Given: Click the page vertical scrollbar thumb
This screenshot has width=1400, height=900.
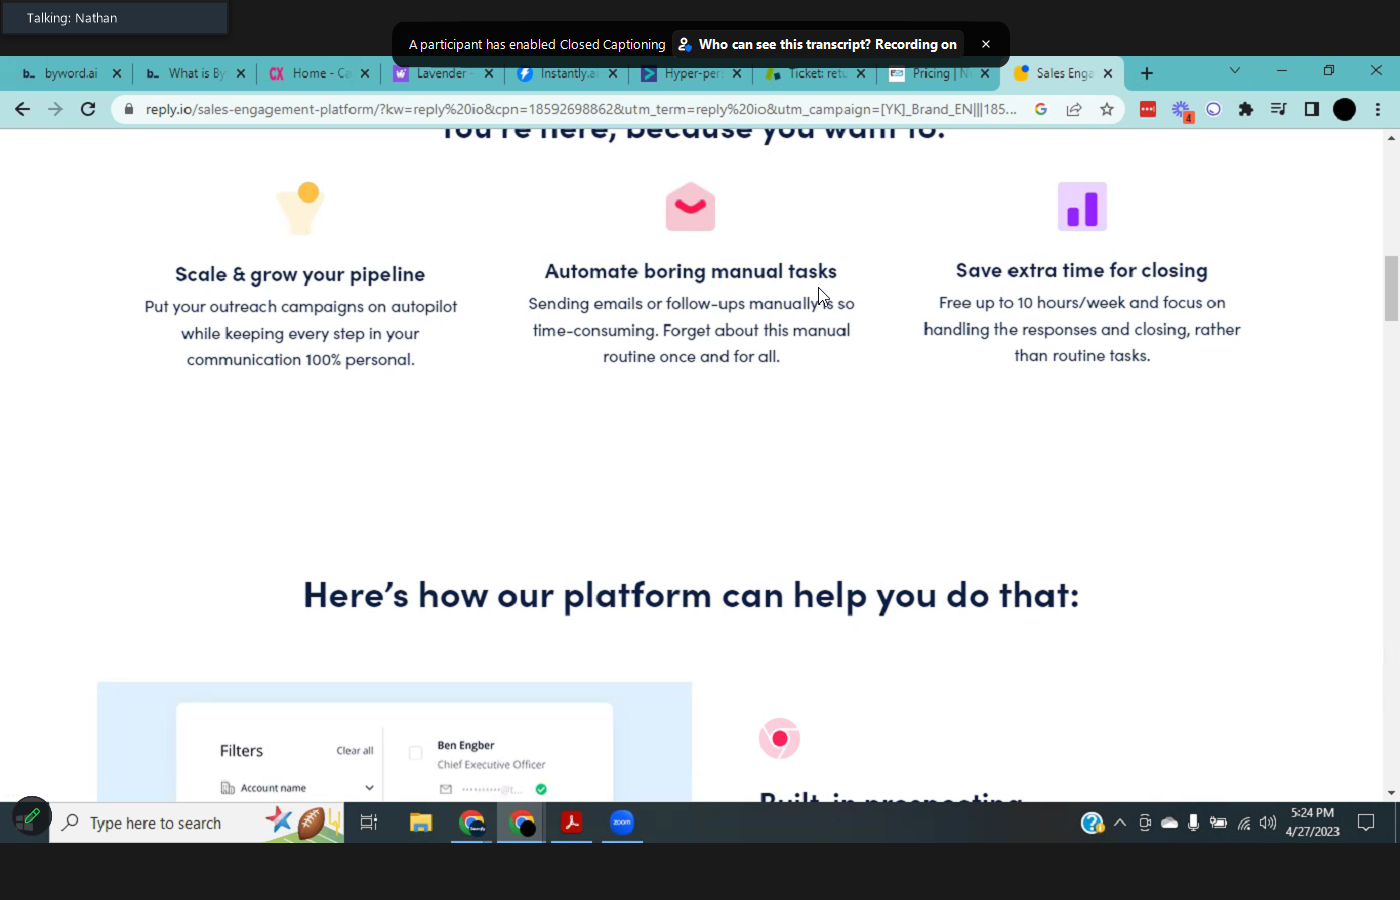Looking at the screenshot, I should coord(1391,288).
